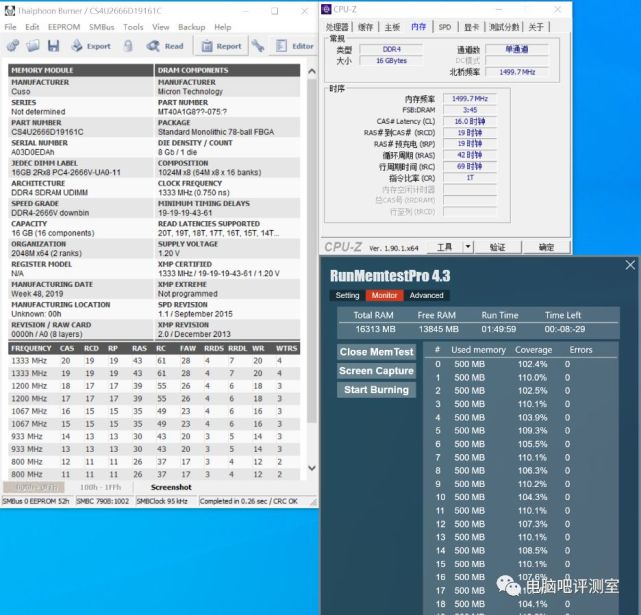Viewport: 641px width, 615px height.
Task: Click the Thaiphoon Burner title bar icon
Action: [x=9, y=11]
